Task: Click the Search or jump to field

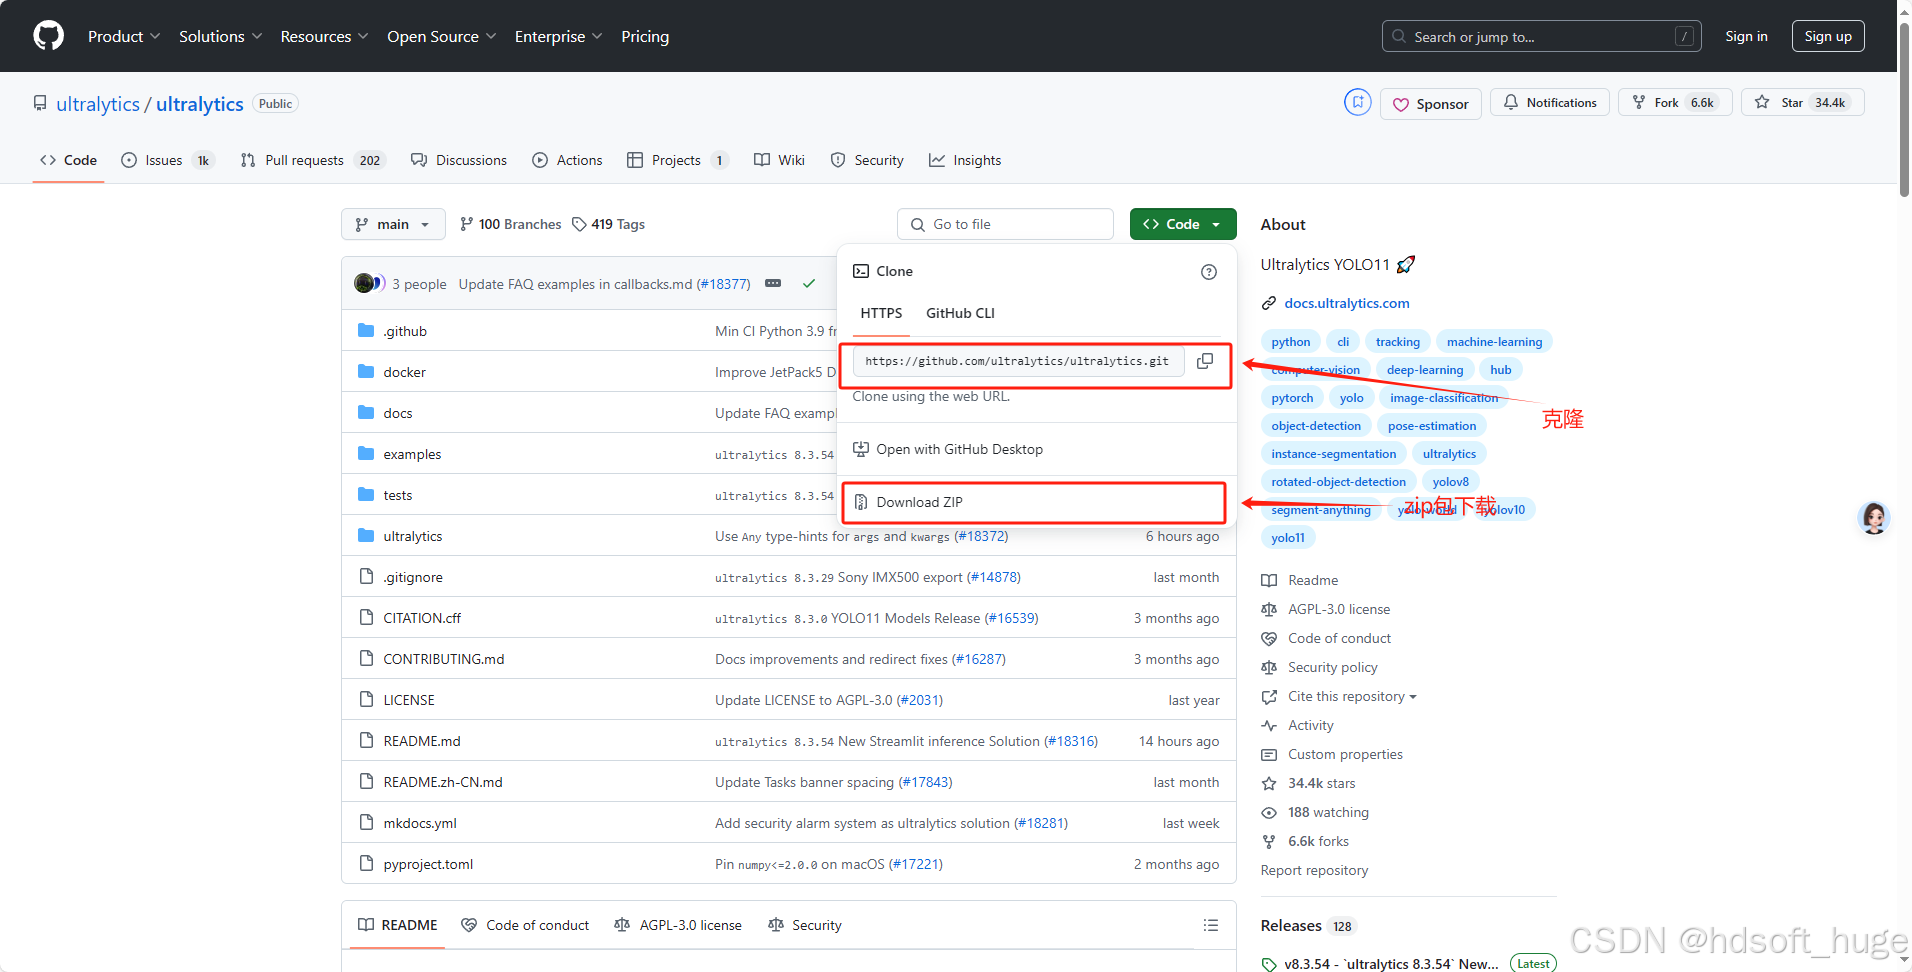Action: (1542, 36)
